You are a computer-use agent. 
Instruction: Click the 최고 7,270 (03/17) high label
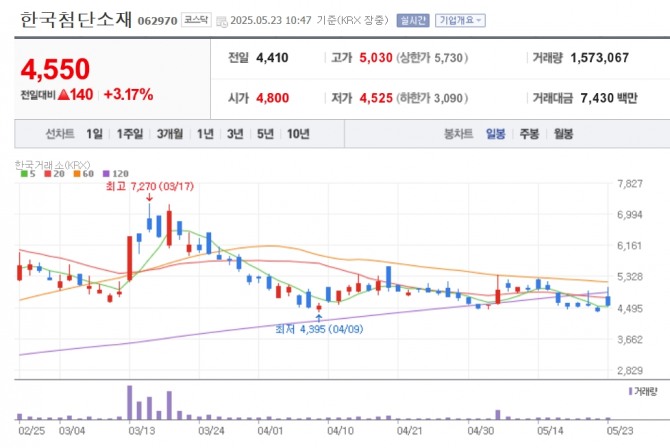click(x=150, y=186)
